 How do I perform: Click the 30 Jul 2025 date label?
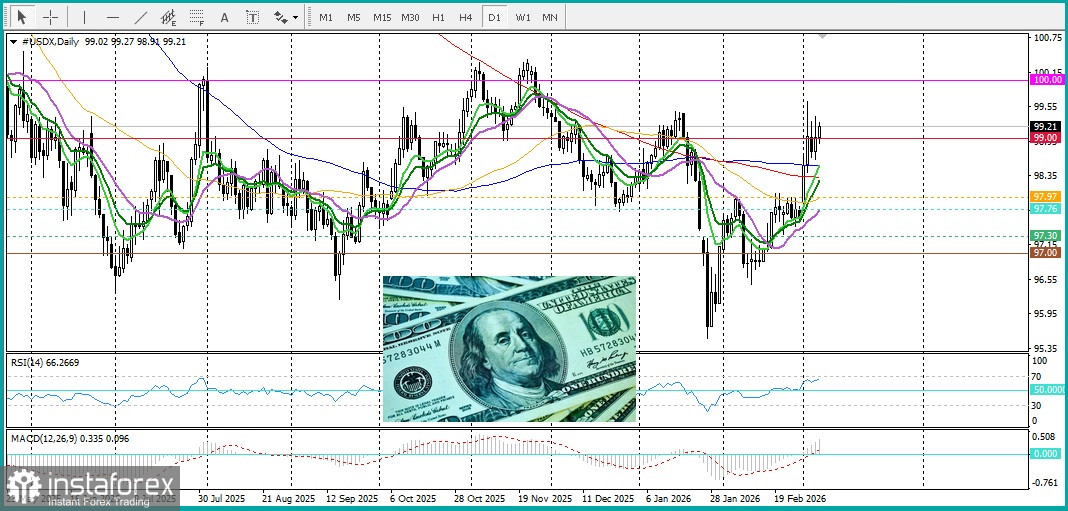pyautogui.click(x=223, y=499)
